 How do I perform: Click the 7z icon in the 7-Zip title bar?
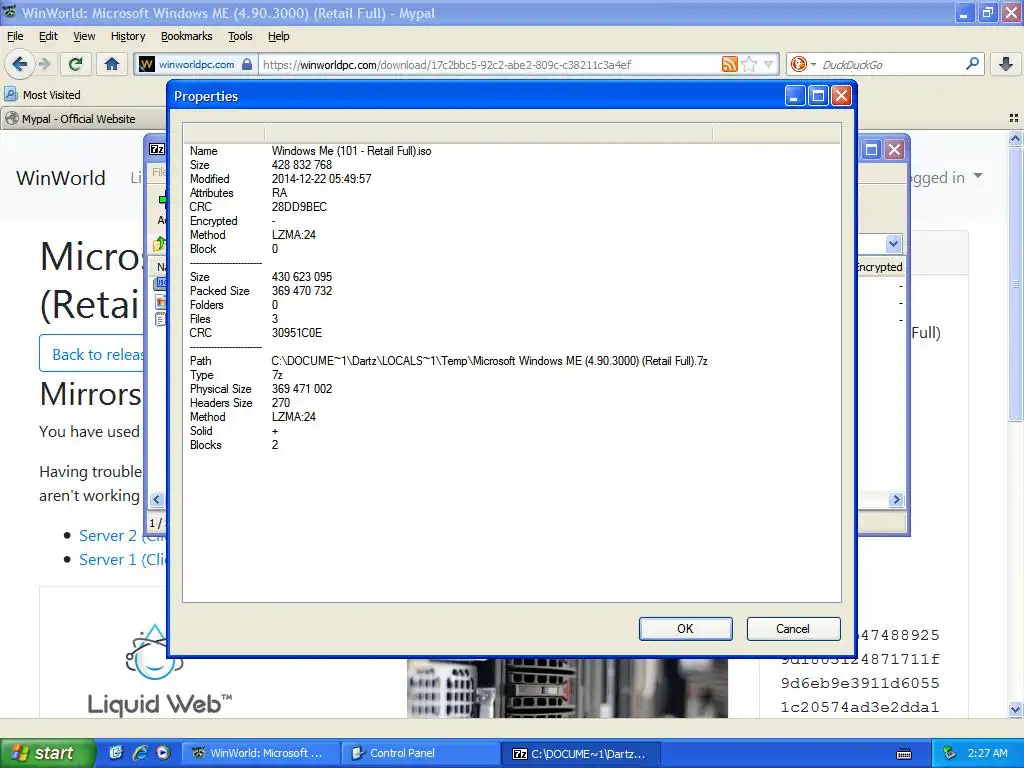pos(157,149)
